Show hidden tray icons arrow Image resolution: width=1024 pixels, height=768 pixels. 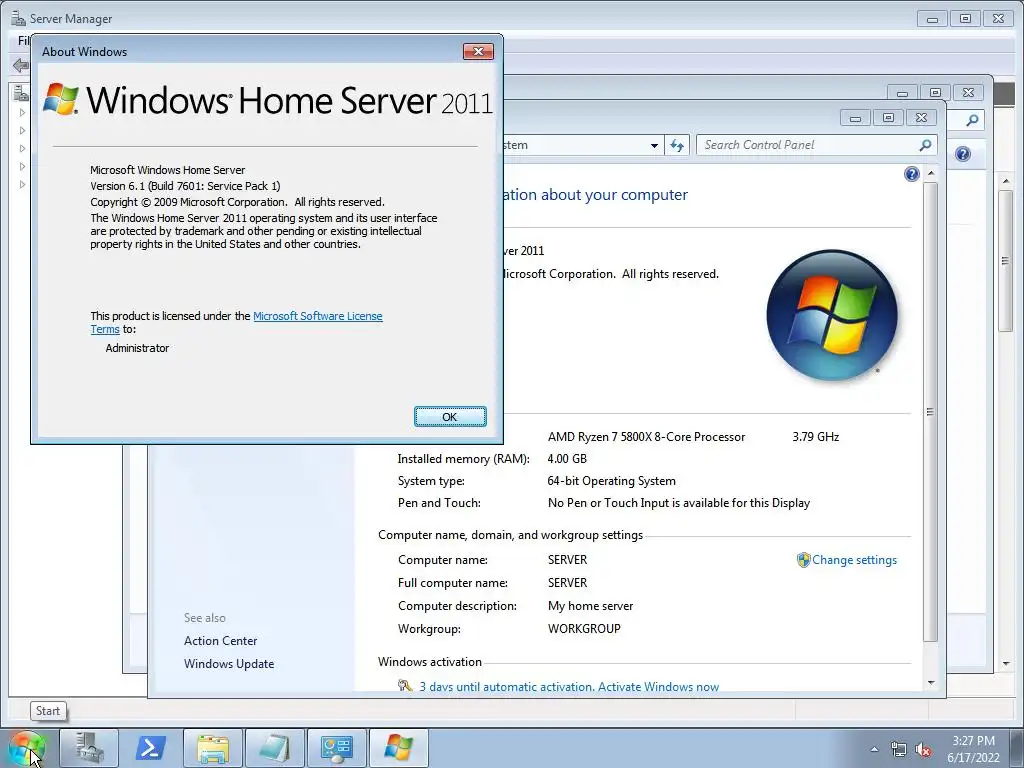(x=874, y=750)
